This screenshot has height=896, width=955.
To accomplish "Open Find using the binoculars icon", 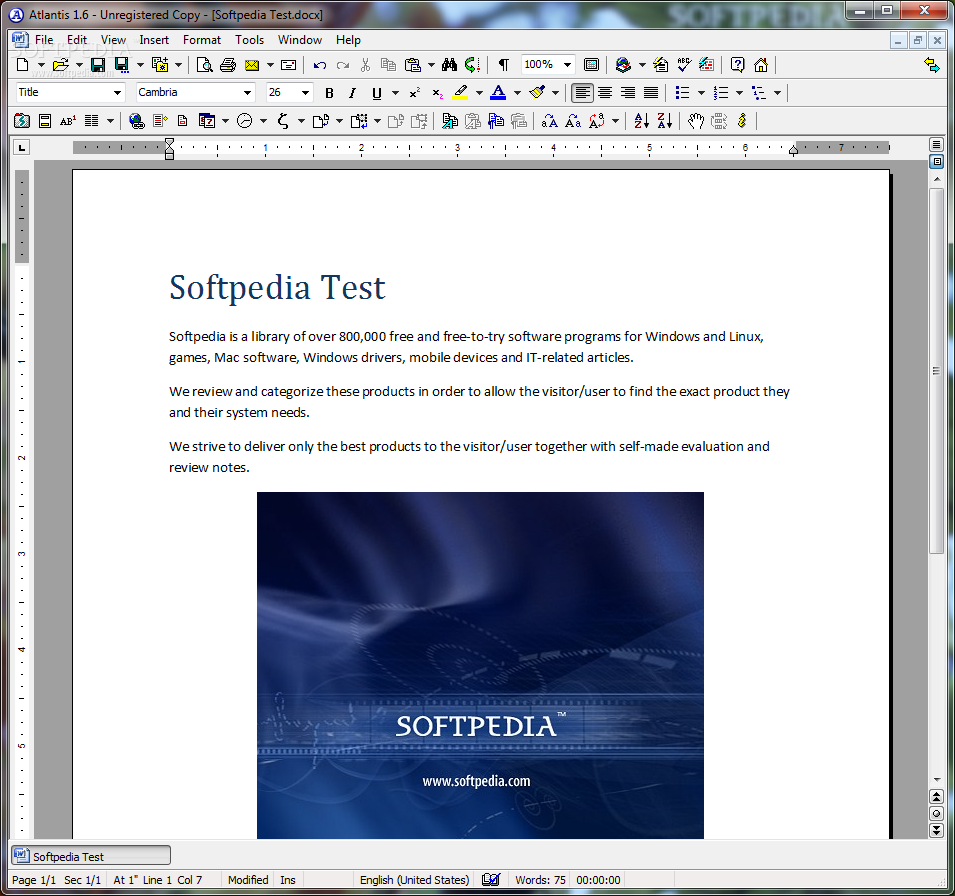I will point(449,65).
